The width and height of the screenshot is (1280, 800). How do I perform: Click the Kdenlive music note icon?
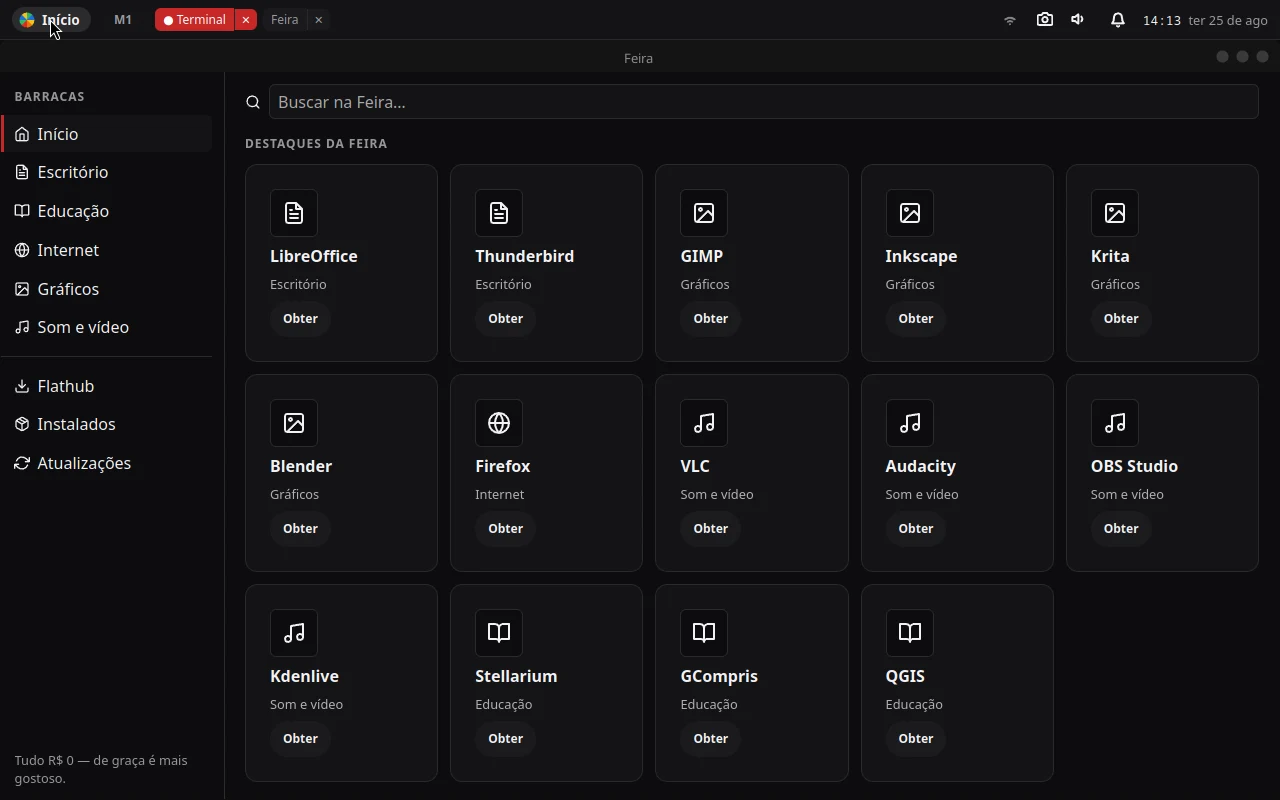pos(294,633)
